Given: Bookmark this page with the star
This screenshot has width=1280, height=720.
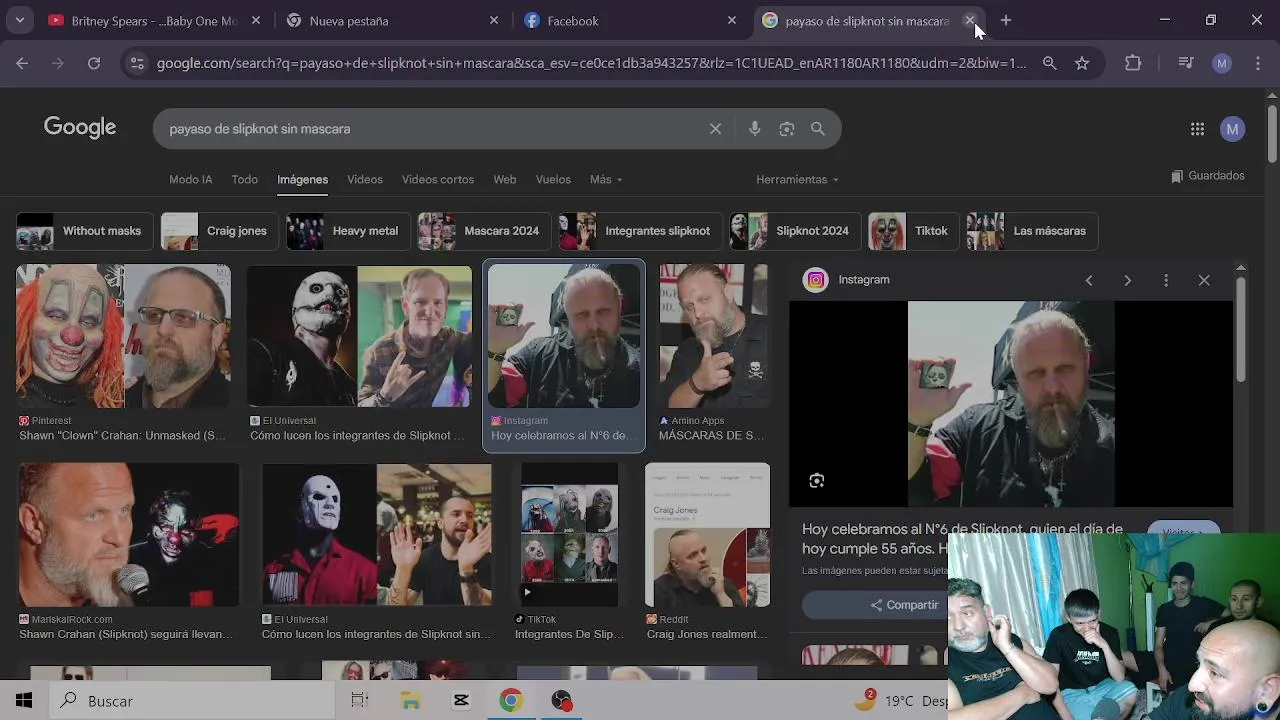Looking at the screenshot, I should pos(1082,63).
